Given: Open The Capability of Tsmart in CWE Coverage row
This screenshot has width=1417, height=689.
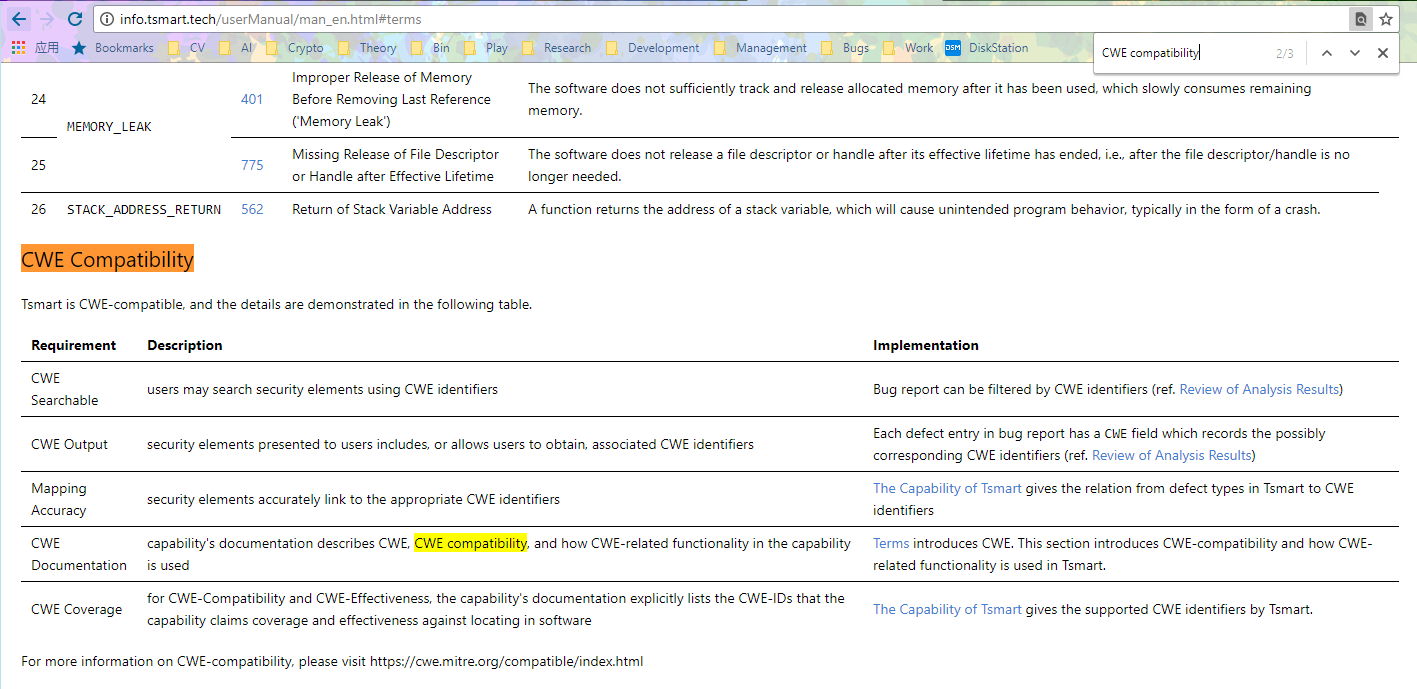Looking at the screenshot, I should coord(947,609).
